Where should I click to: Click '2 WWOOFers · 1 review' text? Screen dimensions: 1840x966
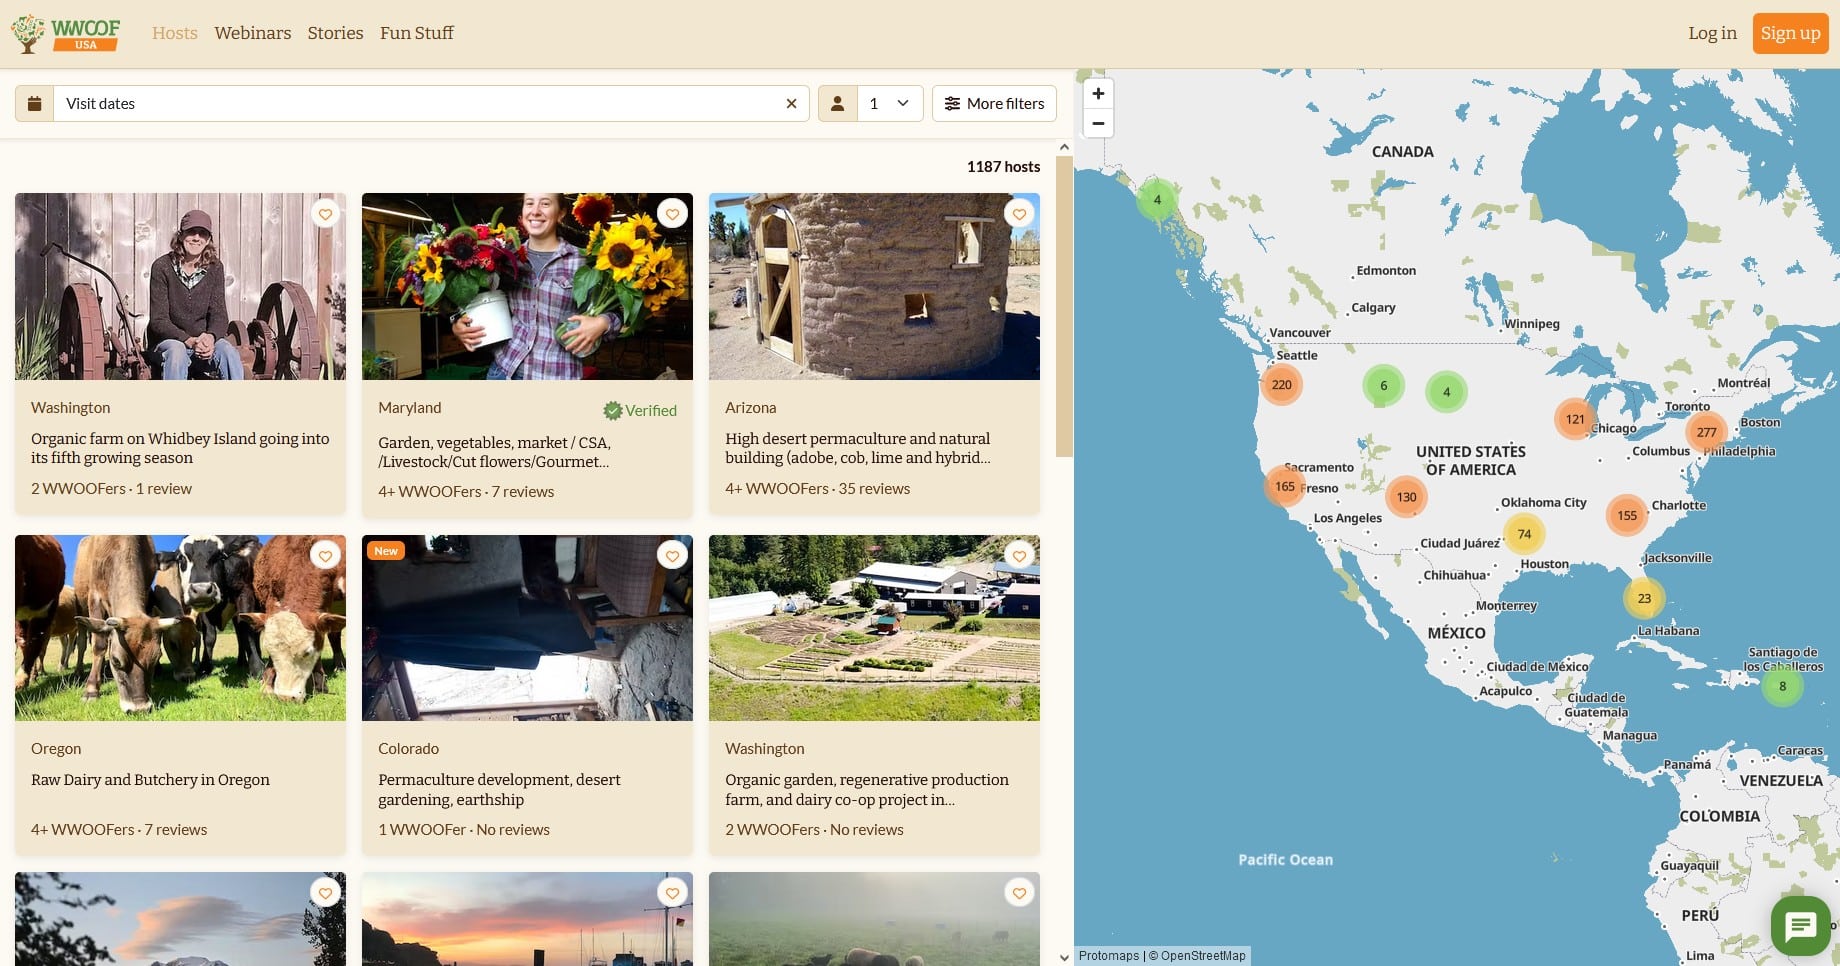[111, 489]
